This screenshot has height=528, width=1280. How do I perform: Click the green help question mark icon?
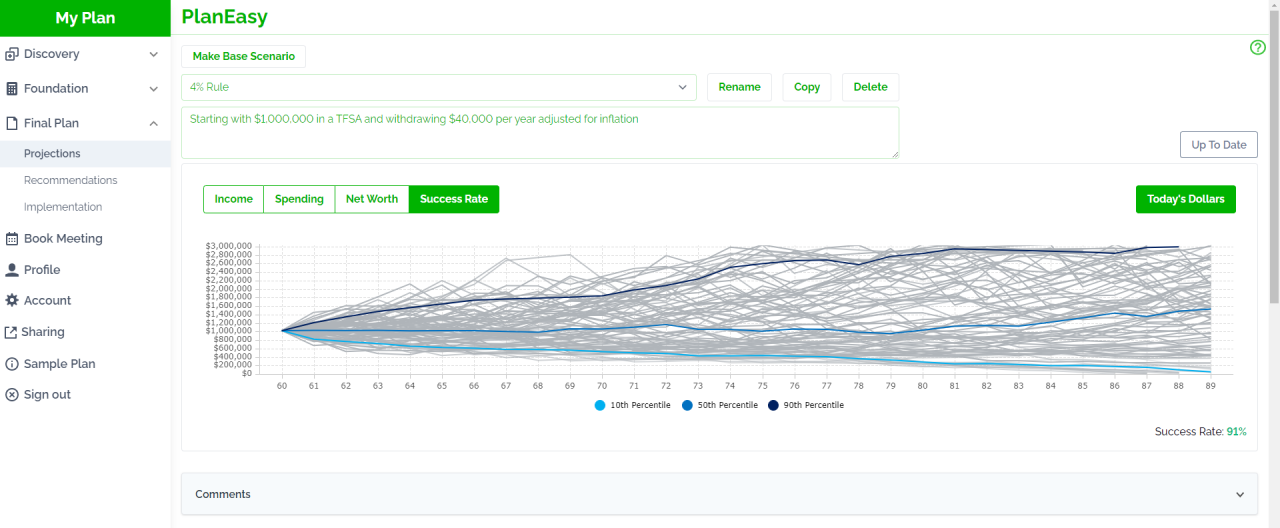pyautogui.click(x=1258, y=48)
